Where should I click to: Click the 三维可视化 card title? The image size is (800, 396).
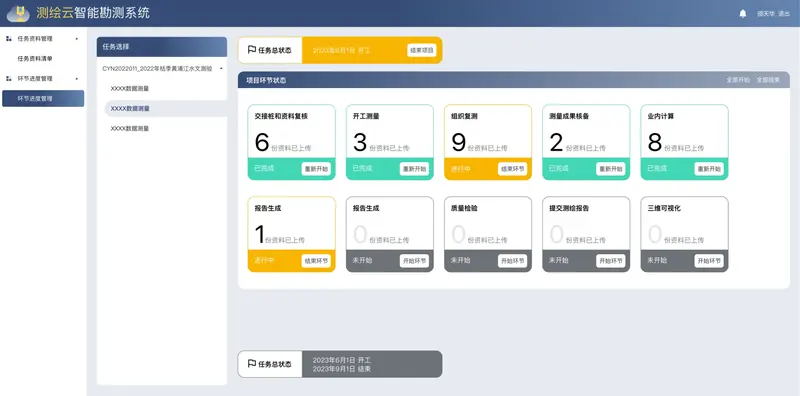click(x=664, y=208)
